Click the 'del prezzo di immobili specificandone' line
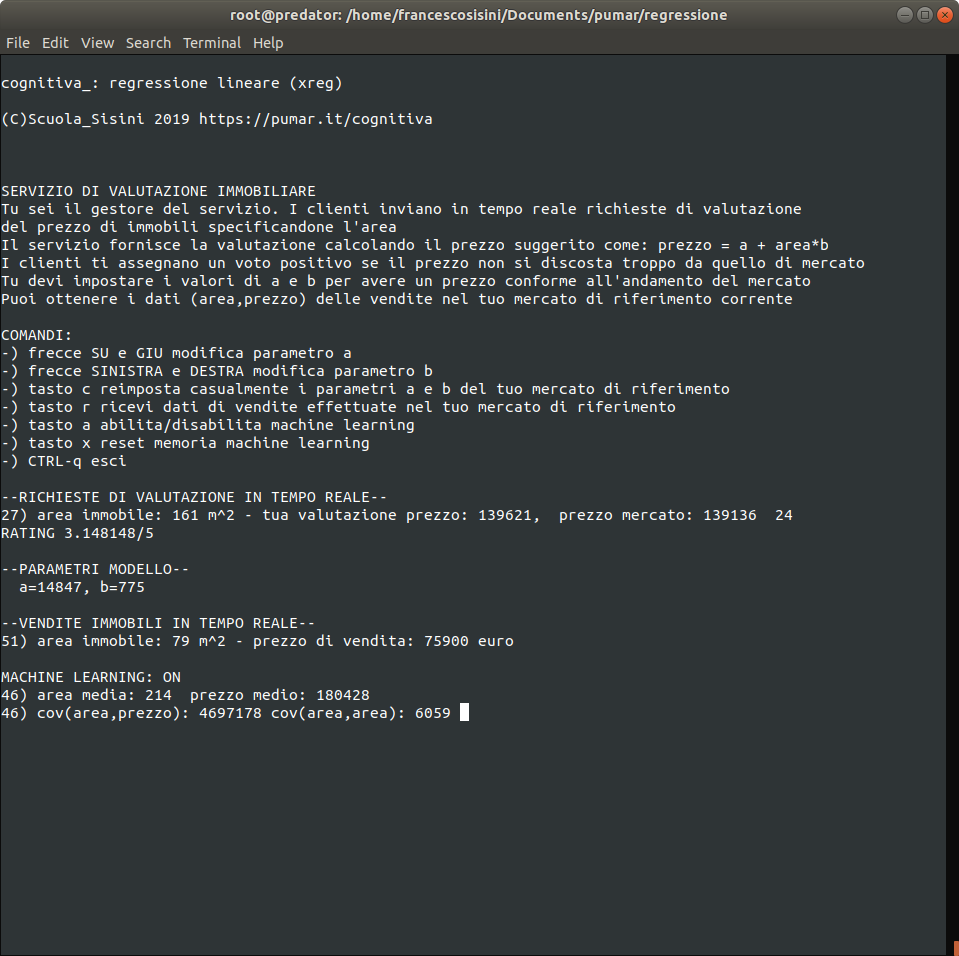This screenshot has height=956, width=959. 199,227
